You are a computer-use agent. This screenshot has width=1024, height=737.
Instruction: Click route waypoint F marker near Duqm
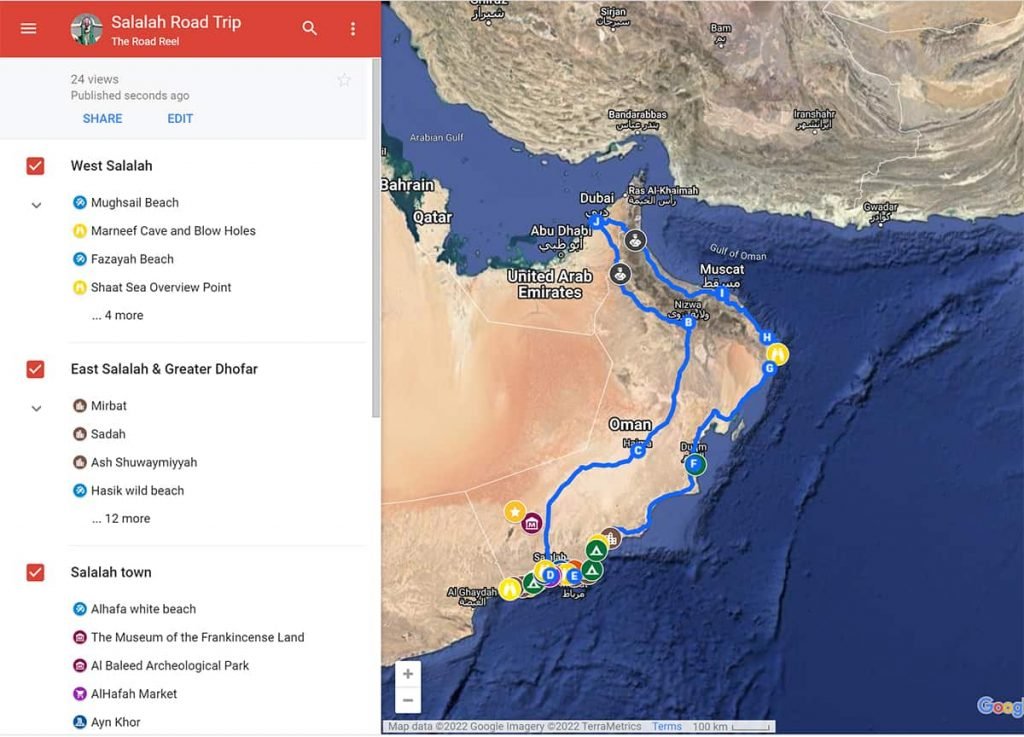tap(695, 463)
